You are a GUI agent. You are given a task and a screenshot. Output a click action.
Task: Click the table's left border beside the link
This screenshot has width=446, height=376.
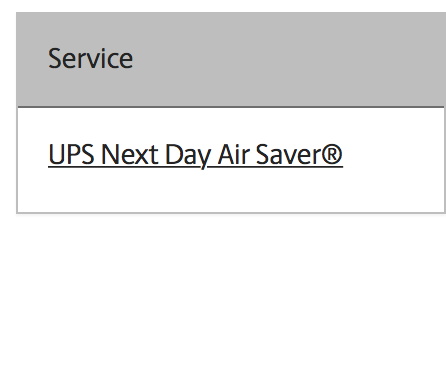click(x=17, y=155)
